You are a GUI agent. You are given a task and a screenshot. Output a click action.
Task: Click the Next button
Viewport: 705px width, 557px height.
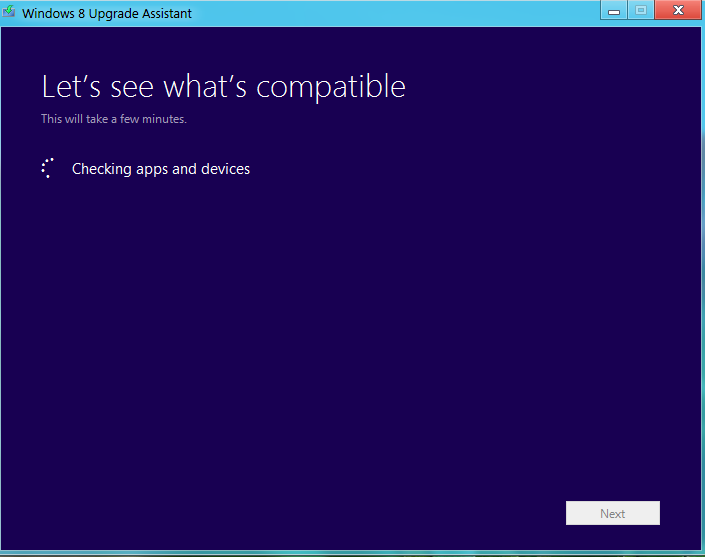612,513
